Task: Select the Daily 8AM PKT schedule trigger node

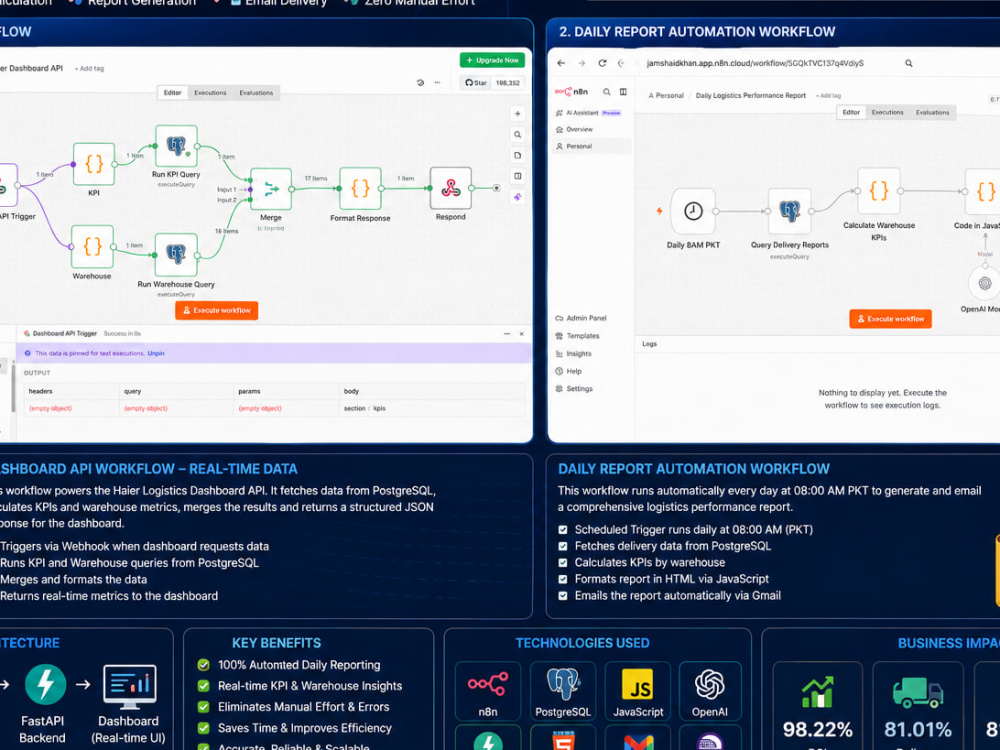Action: [x=693, y=211]
